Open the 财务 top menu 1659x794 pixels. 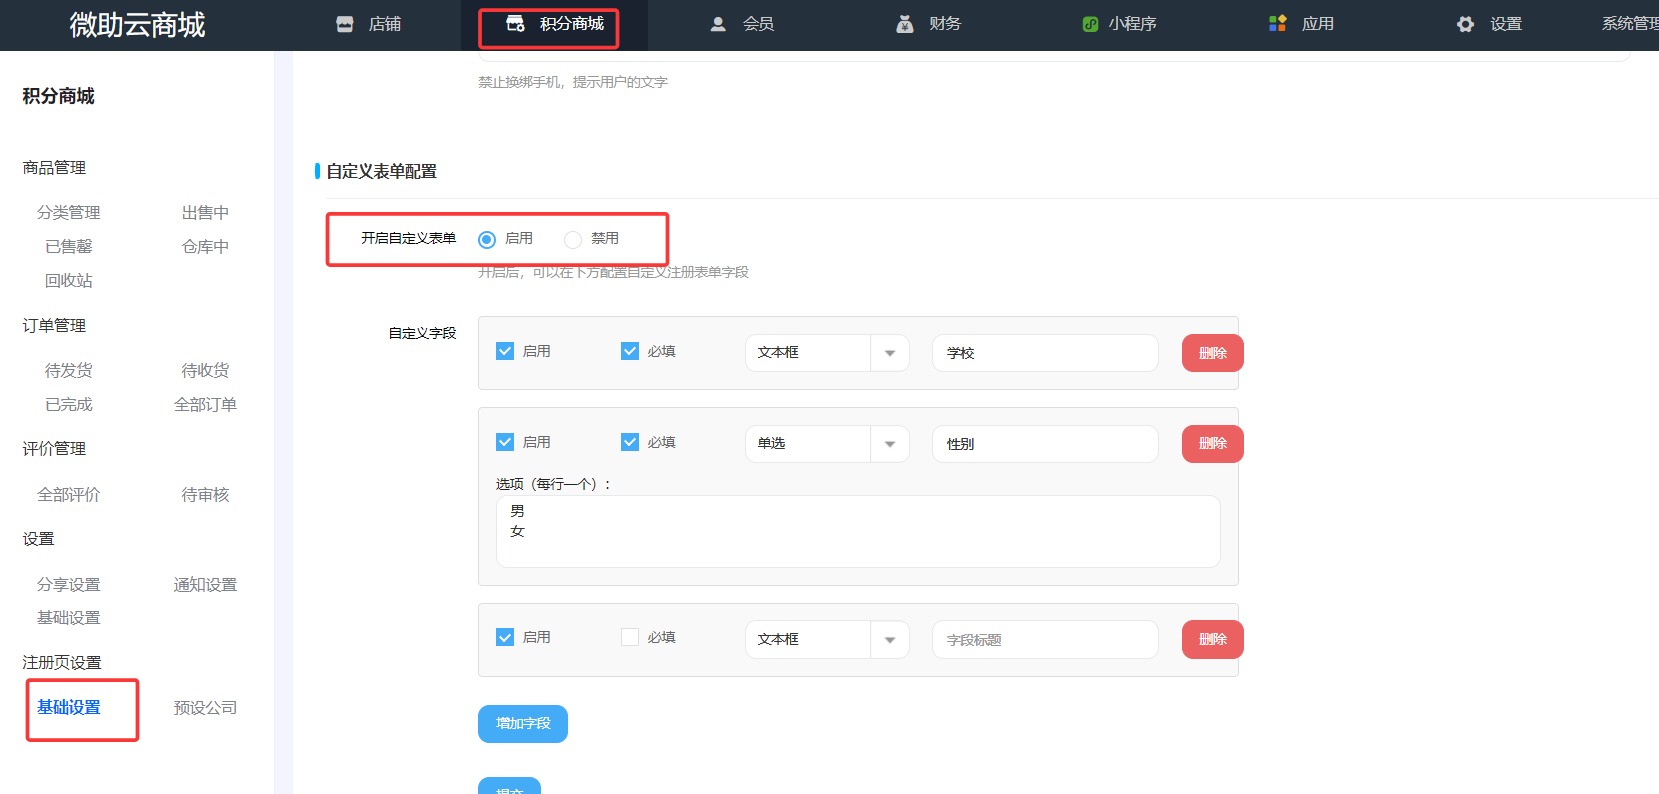[x=944, y=24]
